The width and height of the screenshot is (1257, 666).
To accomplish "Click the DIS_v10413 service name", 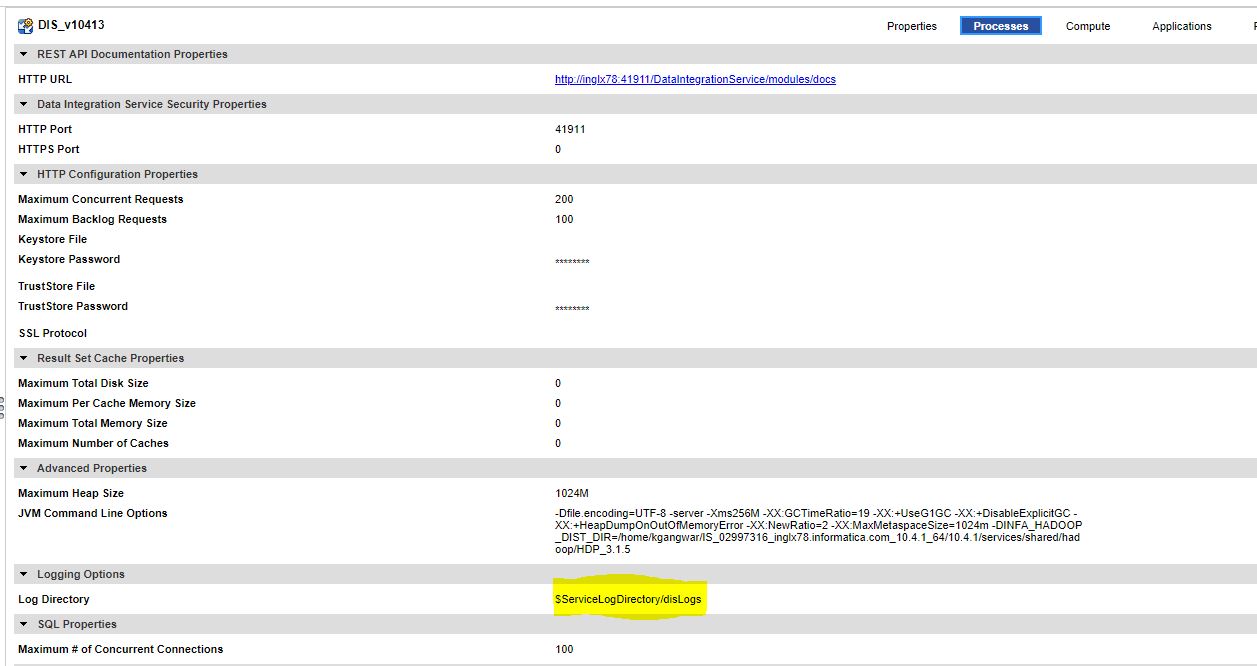I will 71,26.
